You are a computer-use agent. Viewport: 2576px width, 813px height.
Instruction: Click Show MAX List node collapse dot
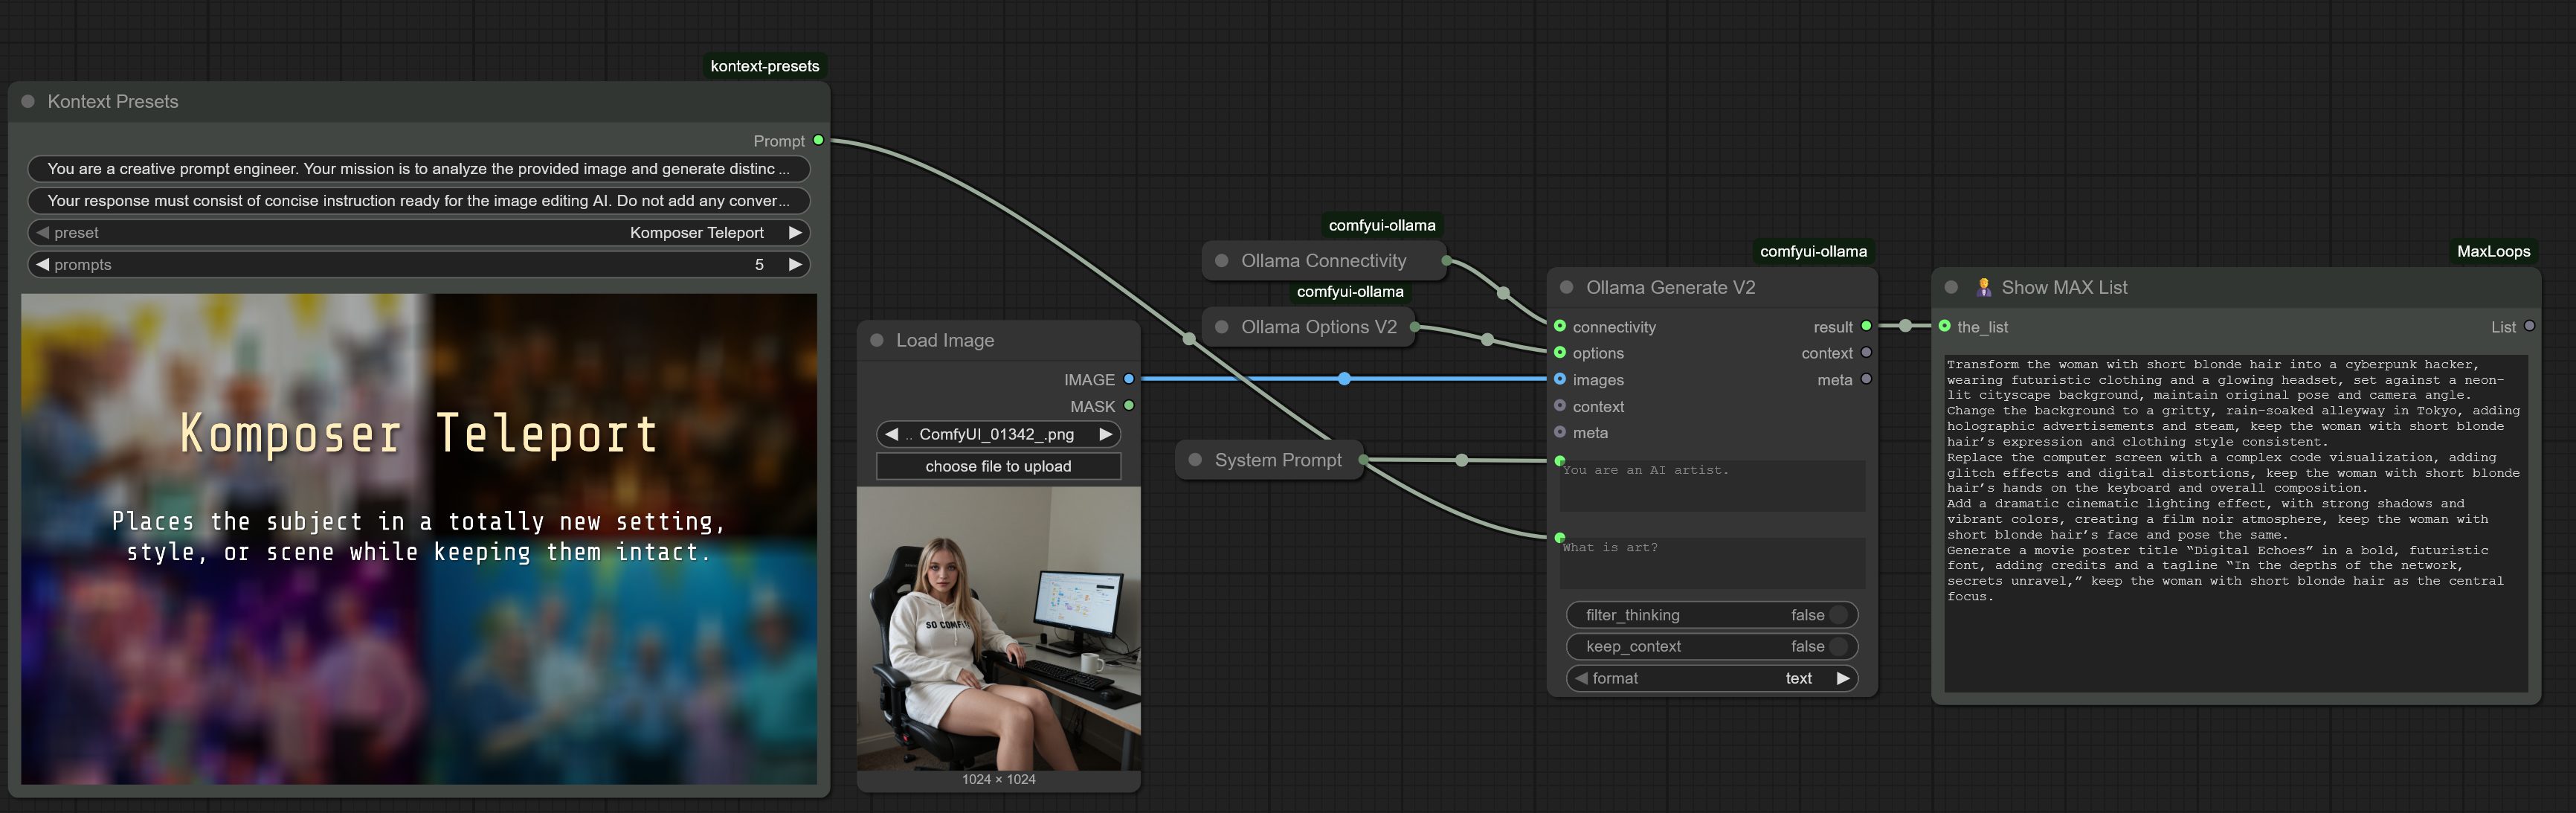1951,287
